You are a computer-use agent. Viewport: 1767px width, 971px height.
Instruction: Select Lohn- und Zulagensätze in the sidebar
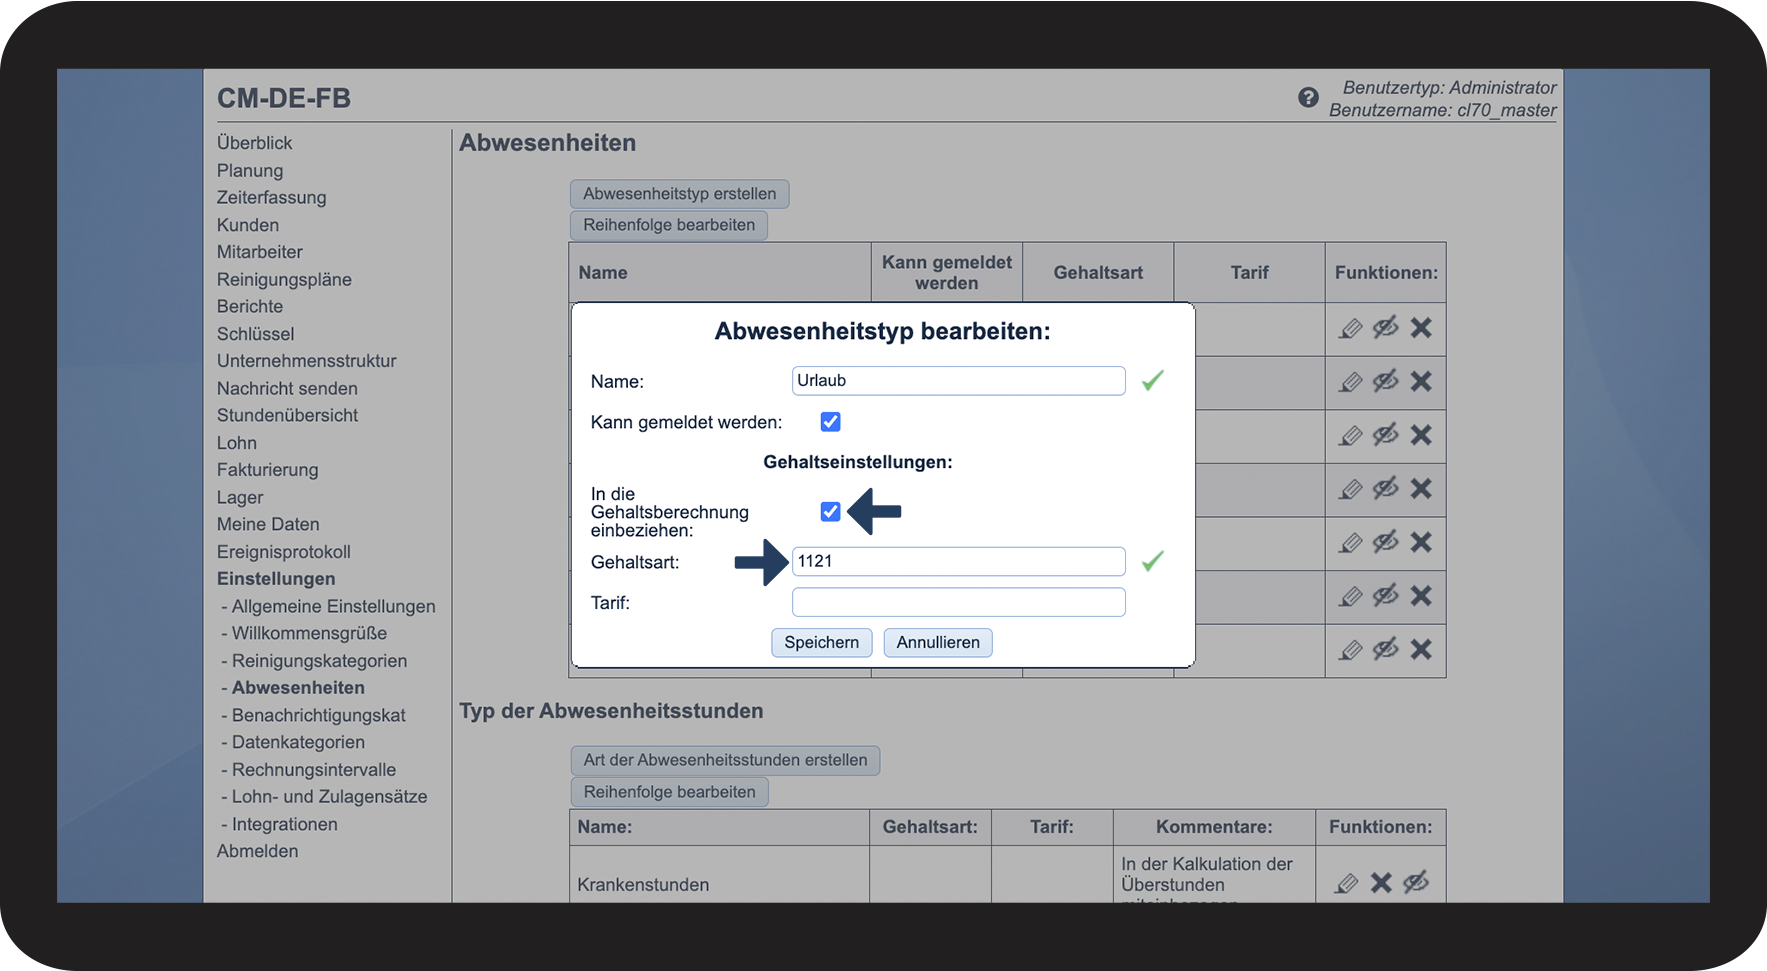tap(329, 797)
